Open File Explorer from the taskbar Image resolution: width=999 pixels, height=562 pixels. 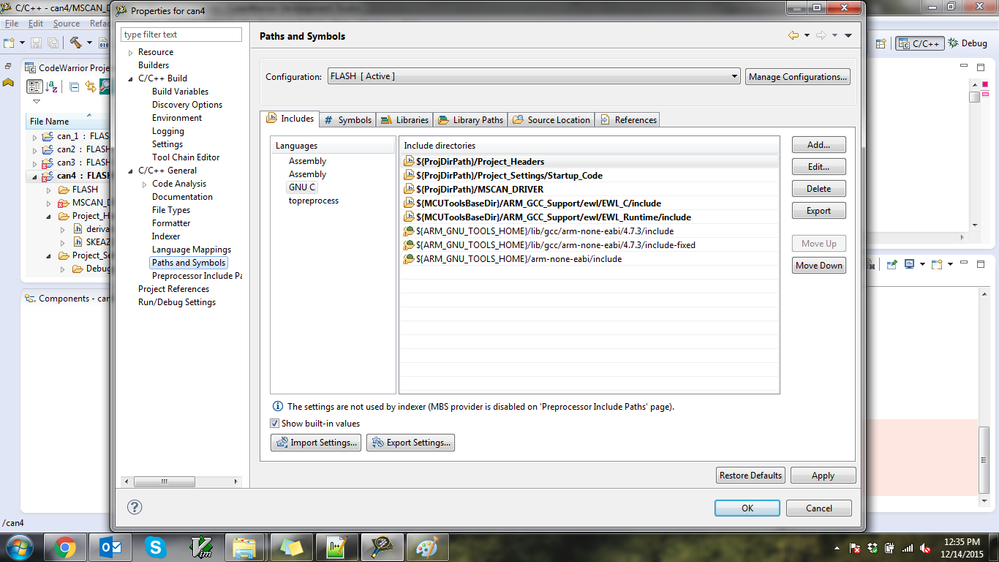pos(245,547)
